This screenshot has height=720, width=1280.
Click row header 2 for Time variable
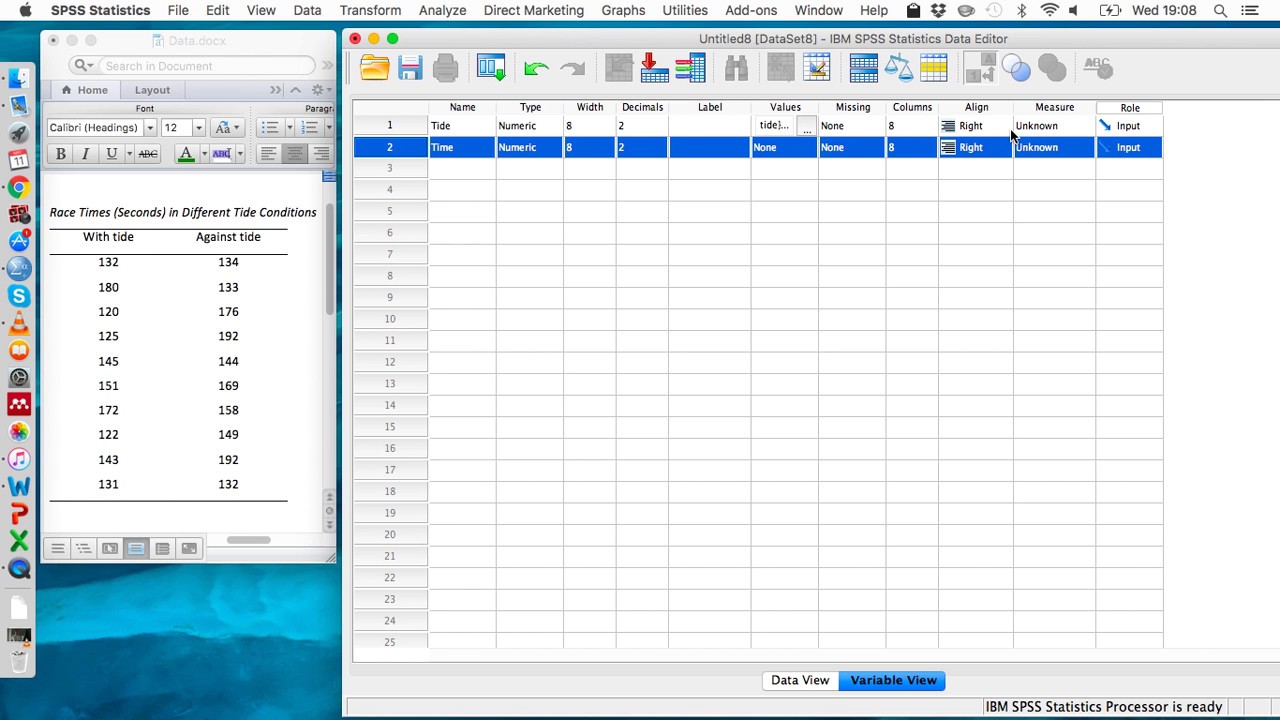point(390,147)
